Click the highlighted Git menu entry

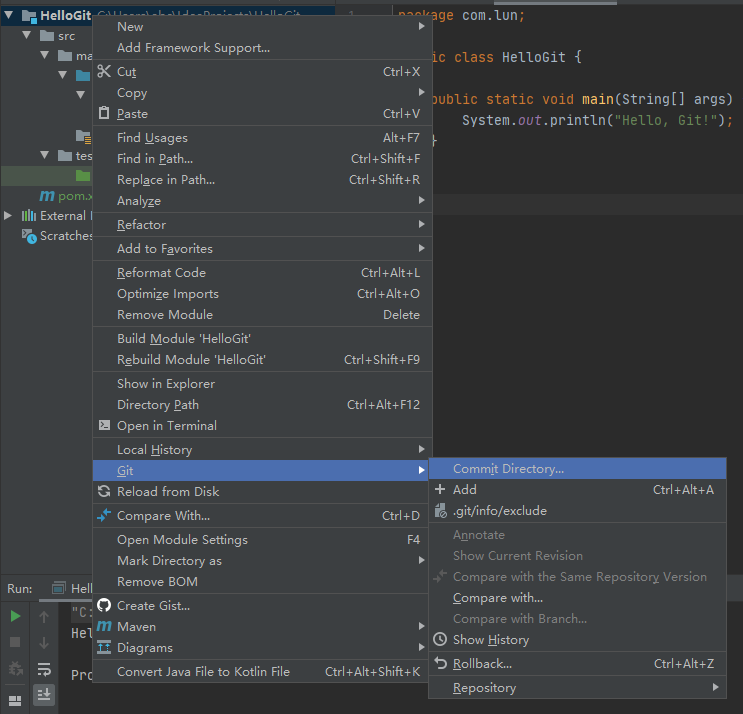(x=262, y=470)
